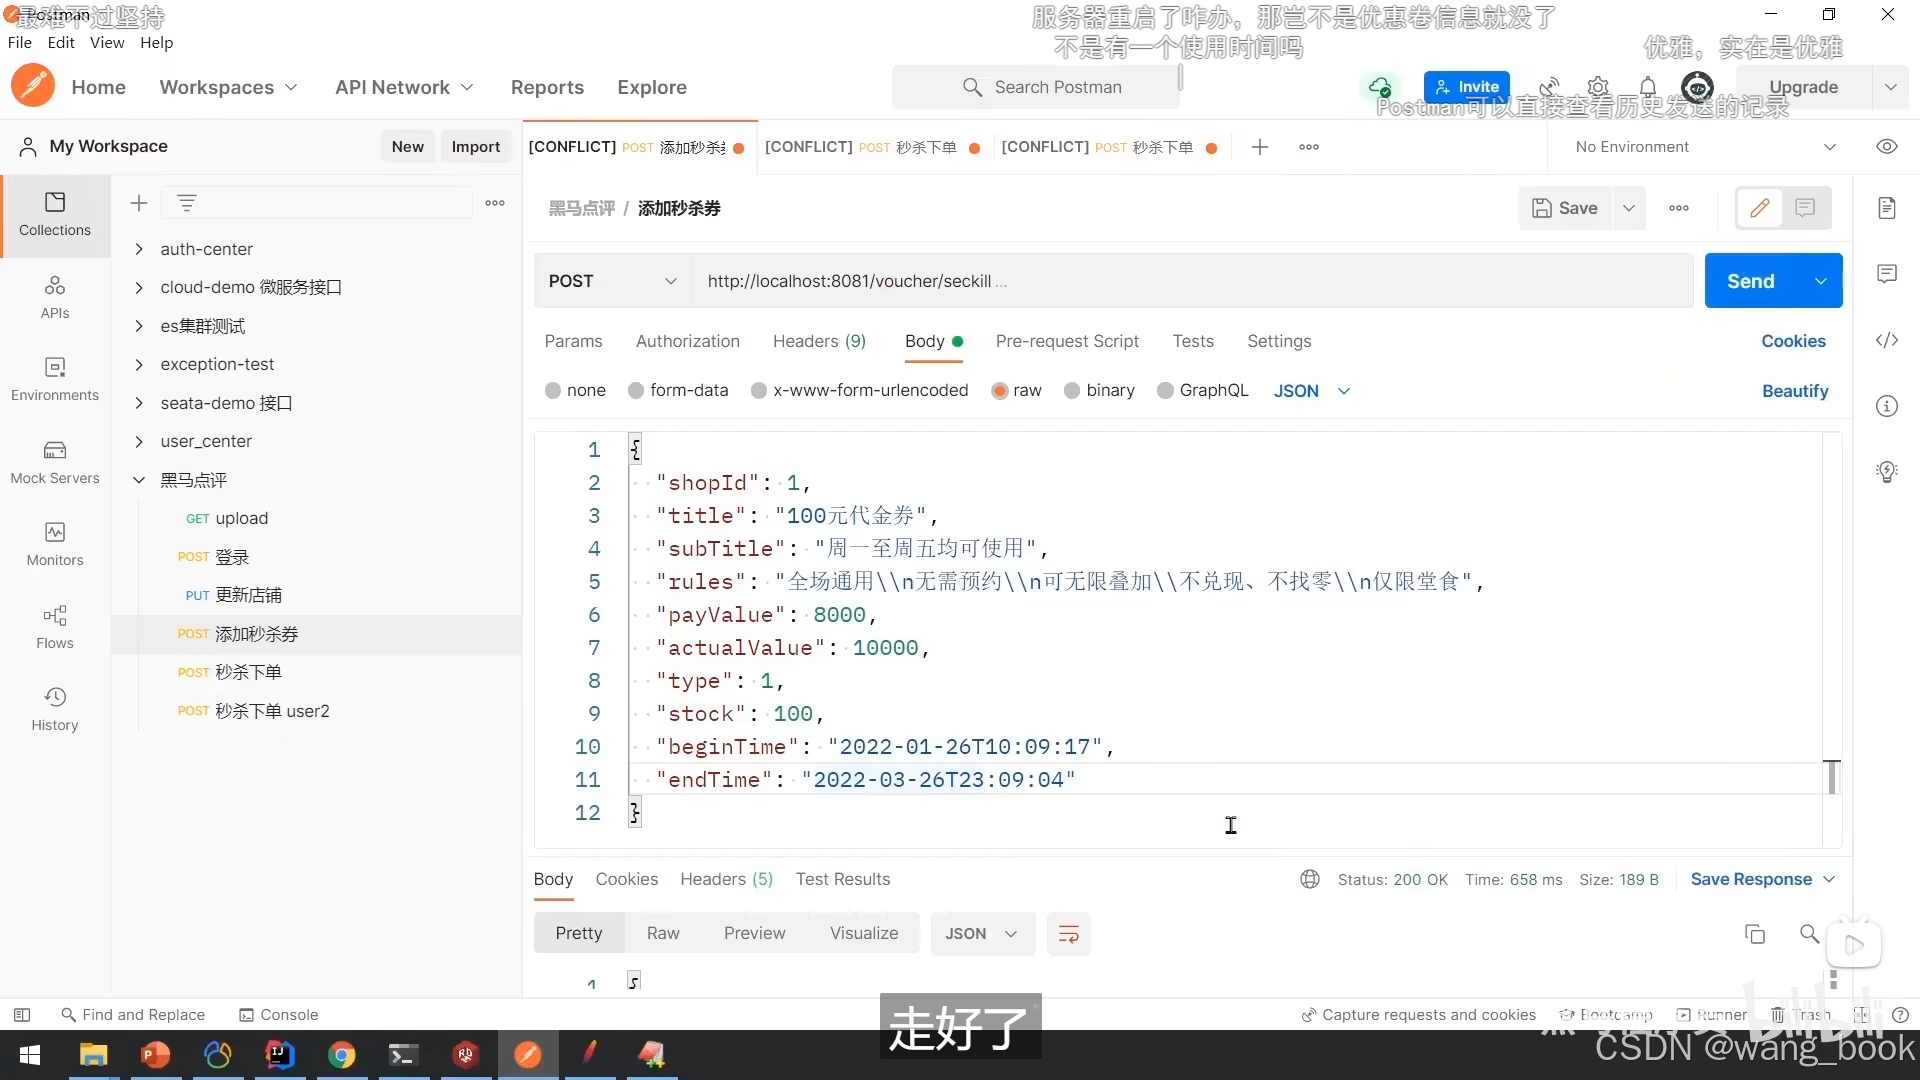The width and height of the screenshot is (1920, 1080).
Task: Open collections panel three-dot options
Action: point(495,203)
